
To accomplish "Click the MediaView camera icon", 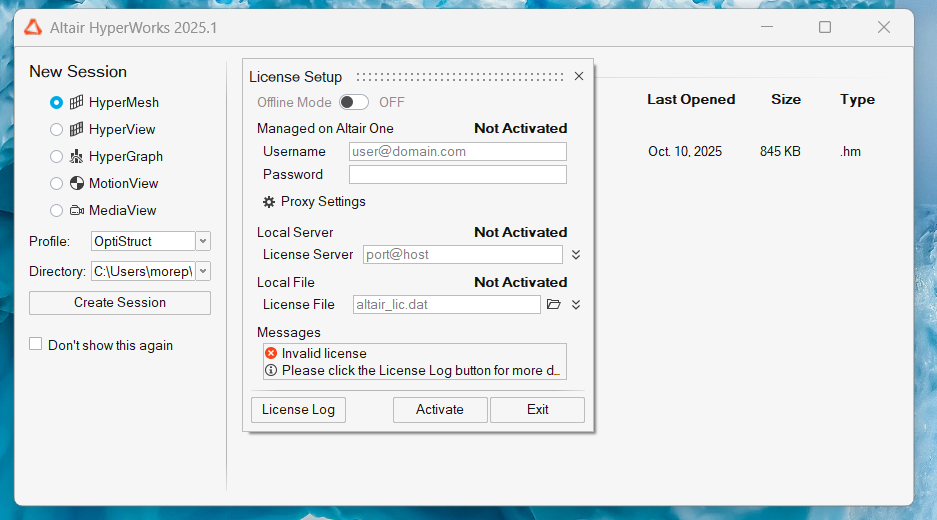I will tap(76, 210).
